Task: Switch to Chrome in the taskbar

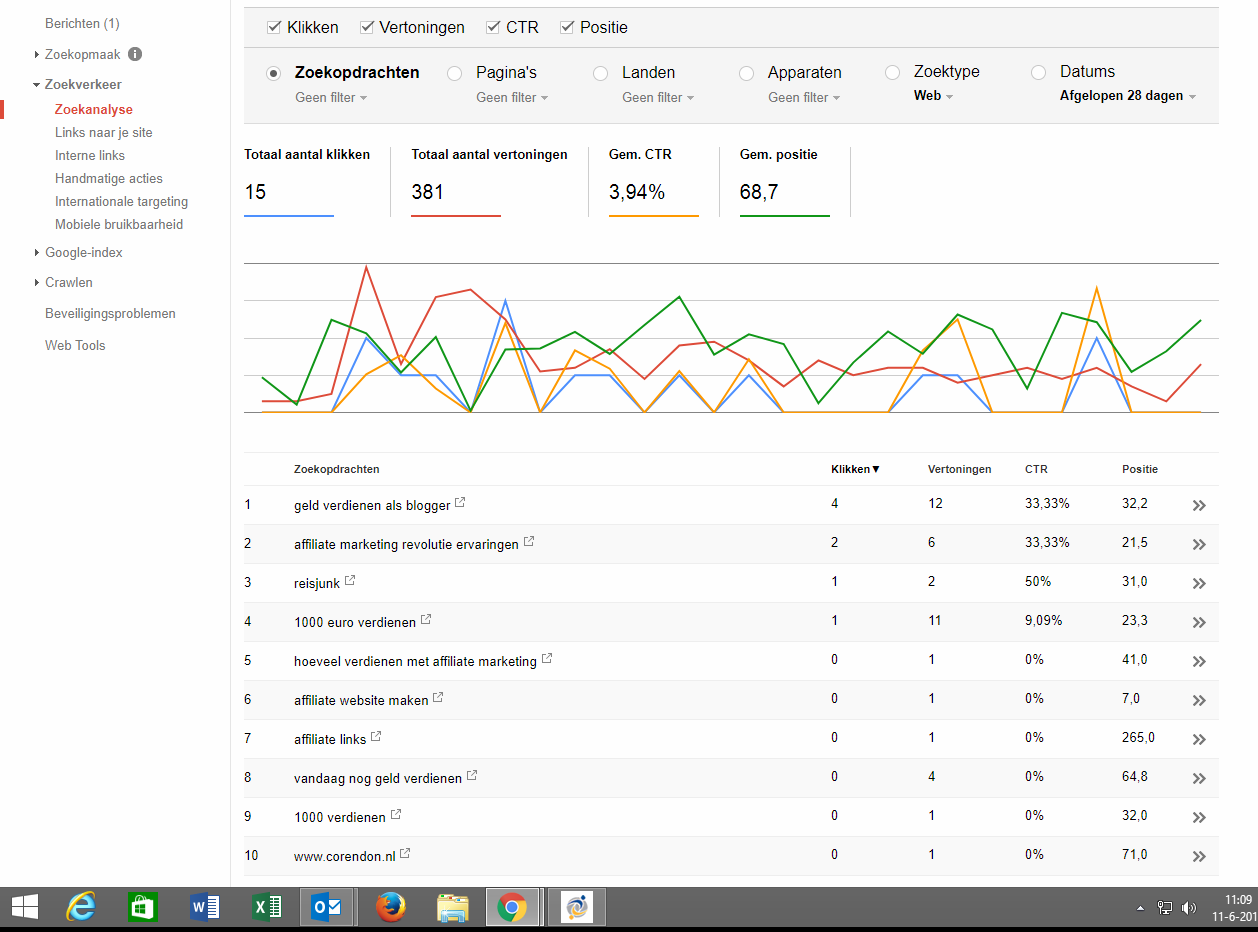Action: click(x=512, y=907)
